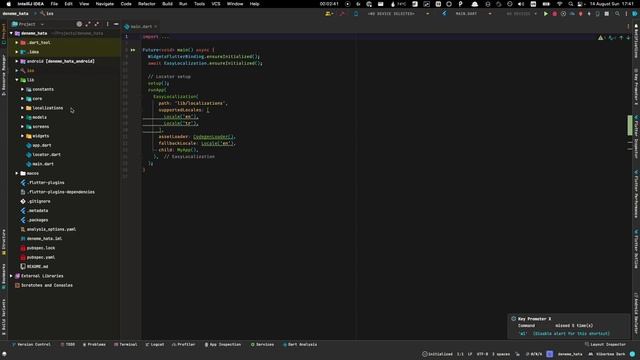Open the Logcat tool window

tap(155, 344)
